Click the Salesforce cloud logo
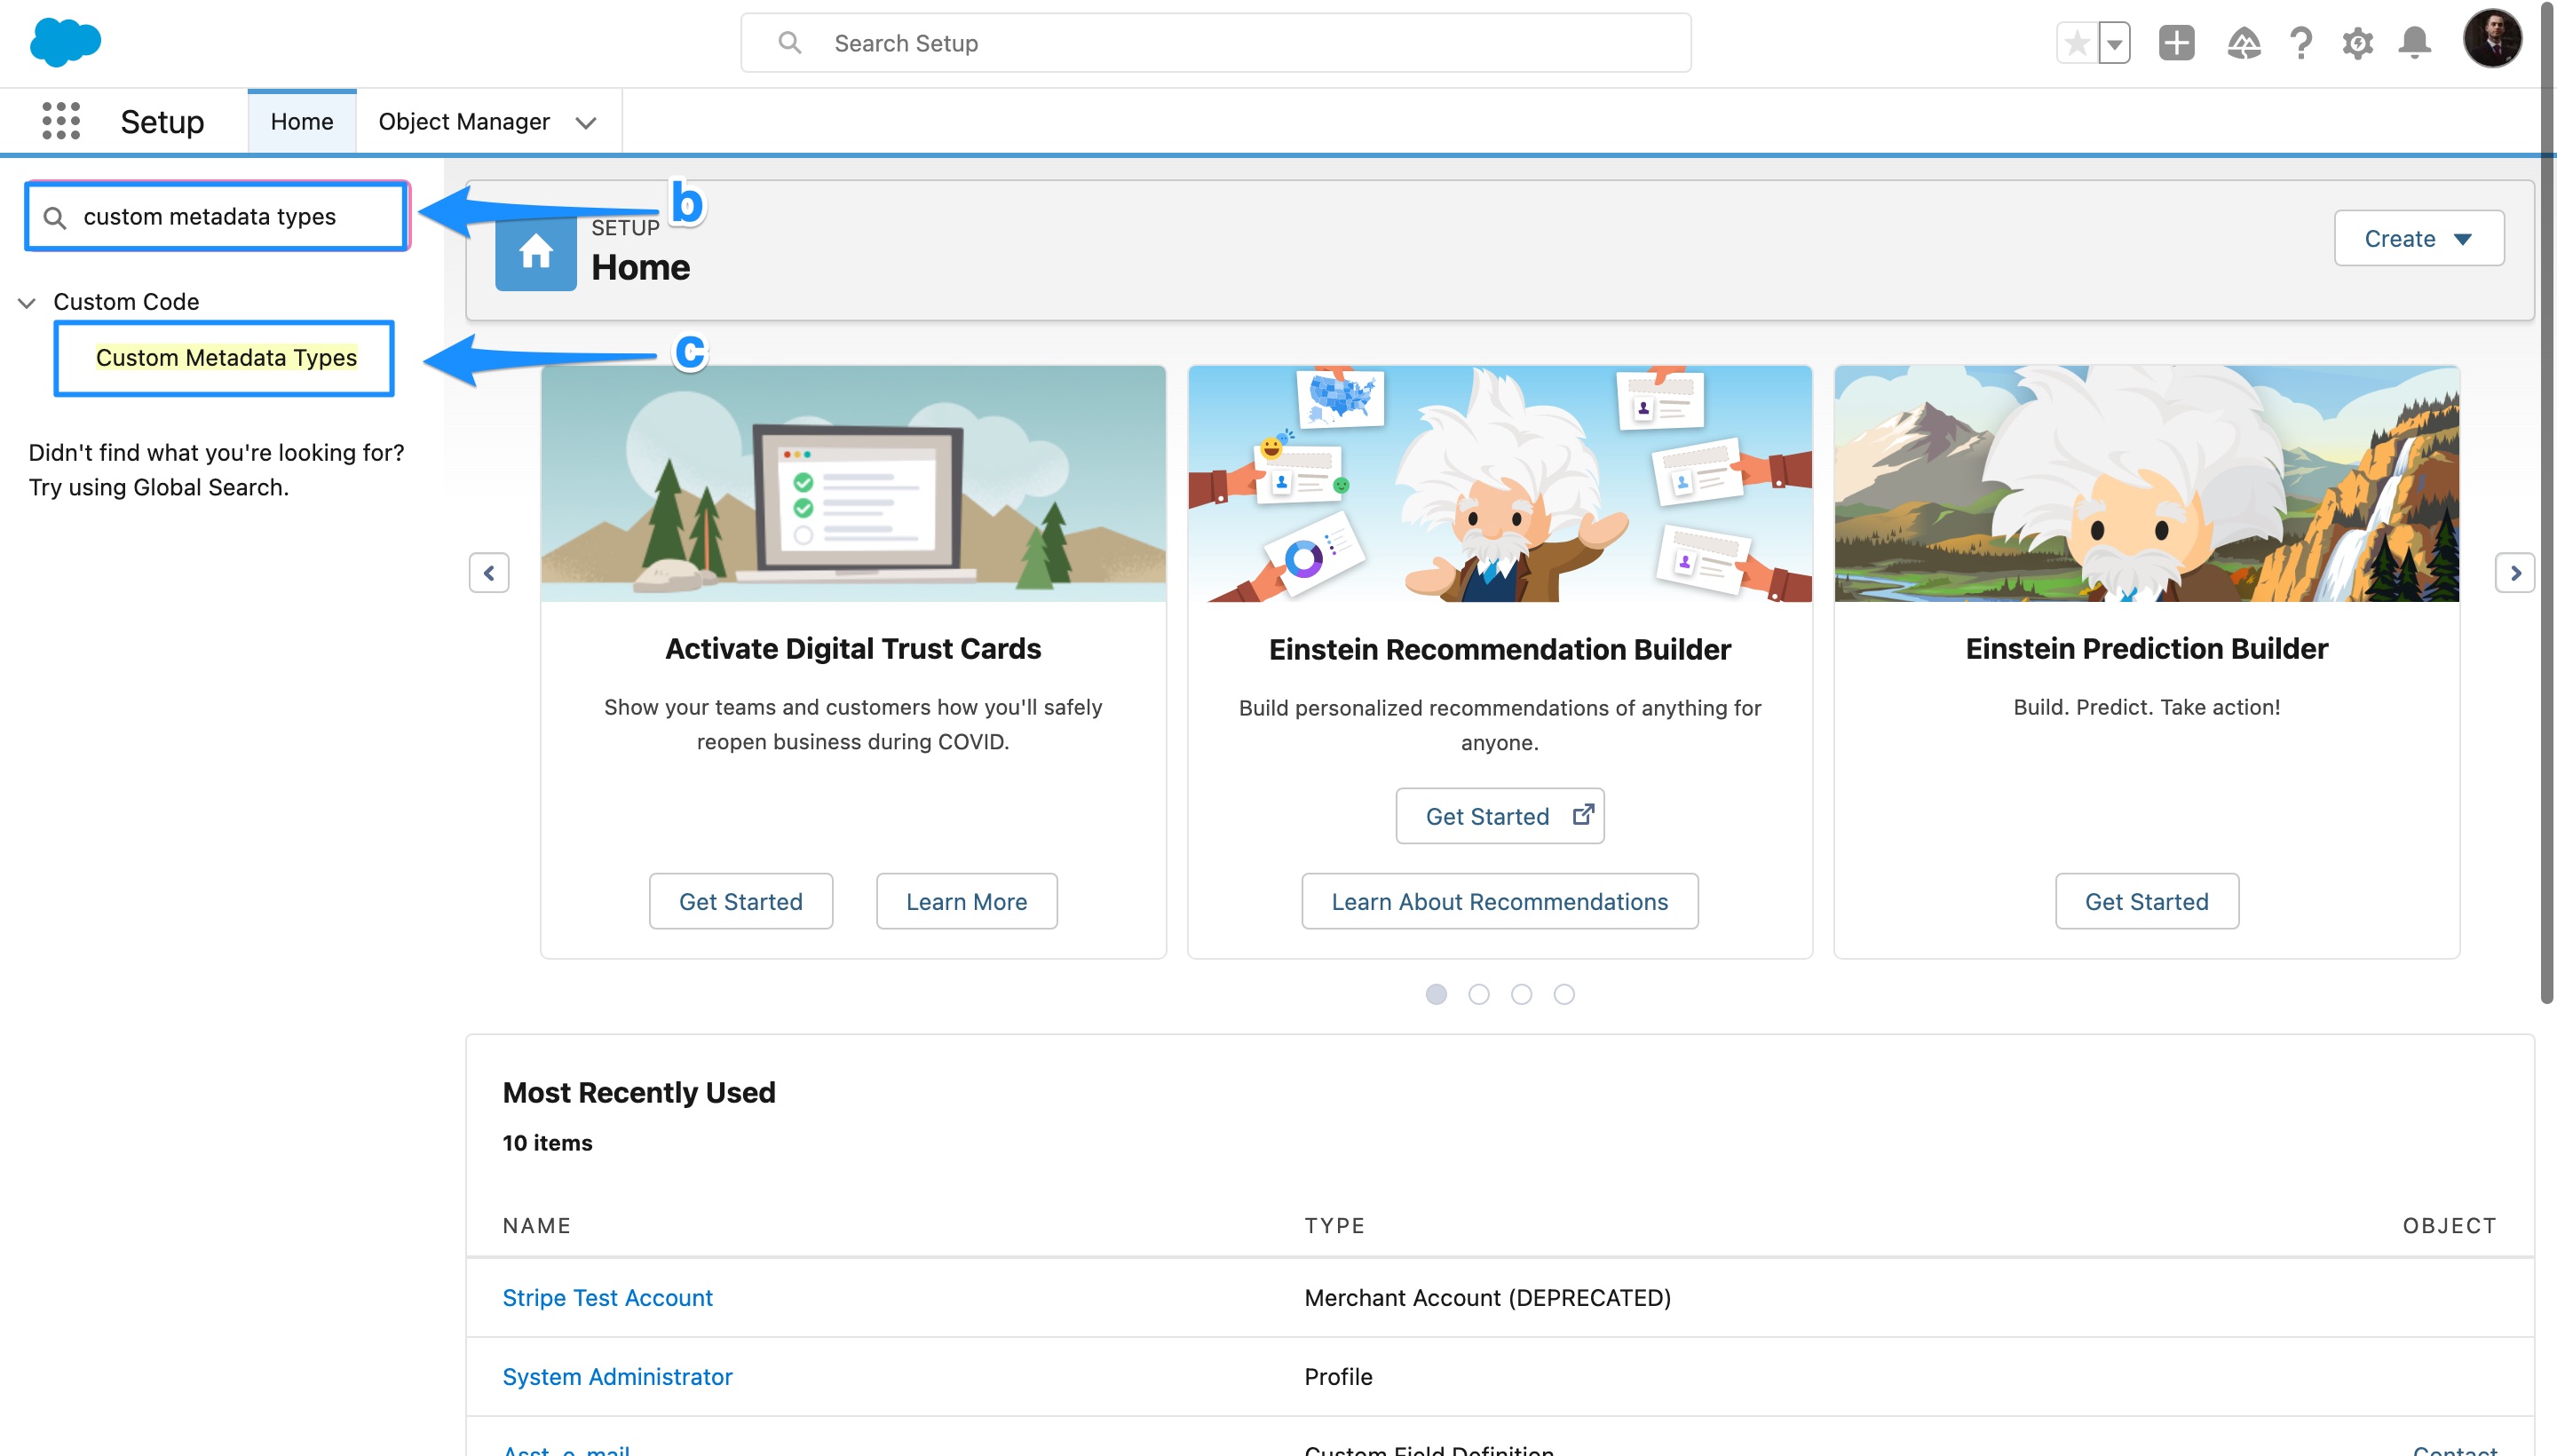Image resolution: width=2557 pixels, height=1456 pixels. [65, 43]
